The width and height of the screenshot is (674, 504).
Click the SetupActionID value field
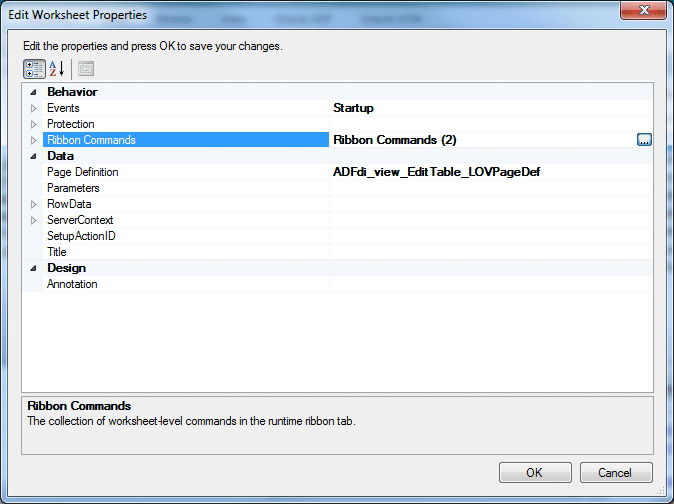[x=491, y=236]
